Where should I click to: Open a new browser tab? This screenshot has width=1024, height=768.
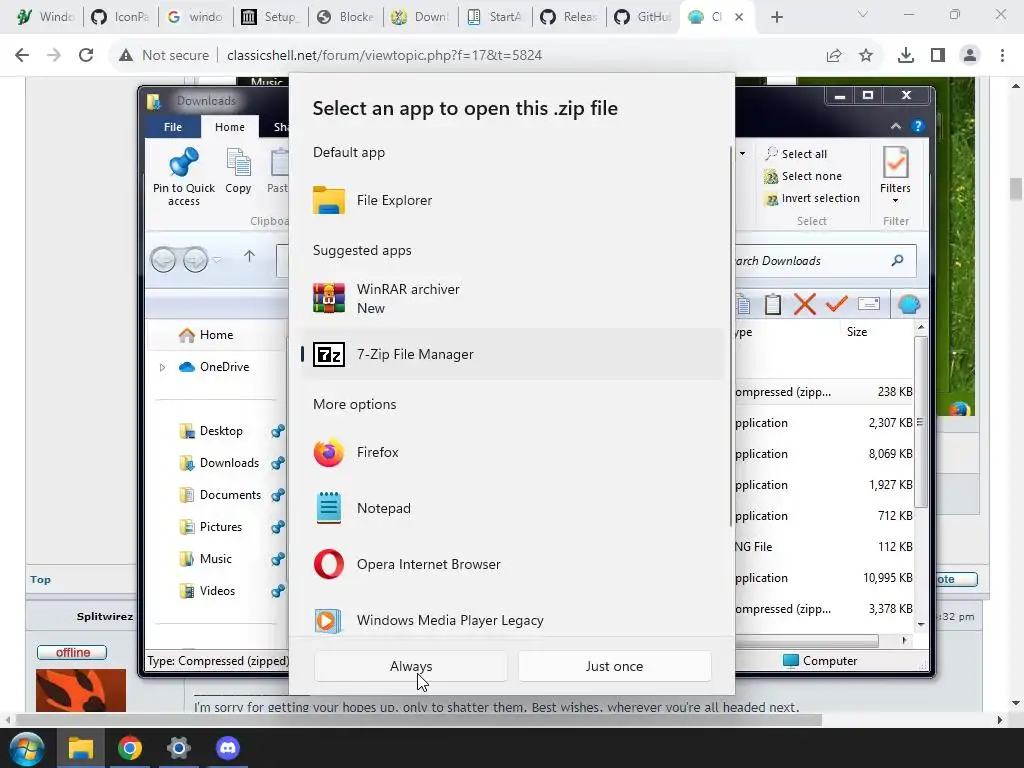[776, 17]
